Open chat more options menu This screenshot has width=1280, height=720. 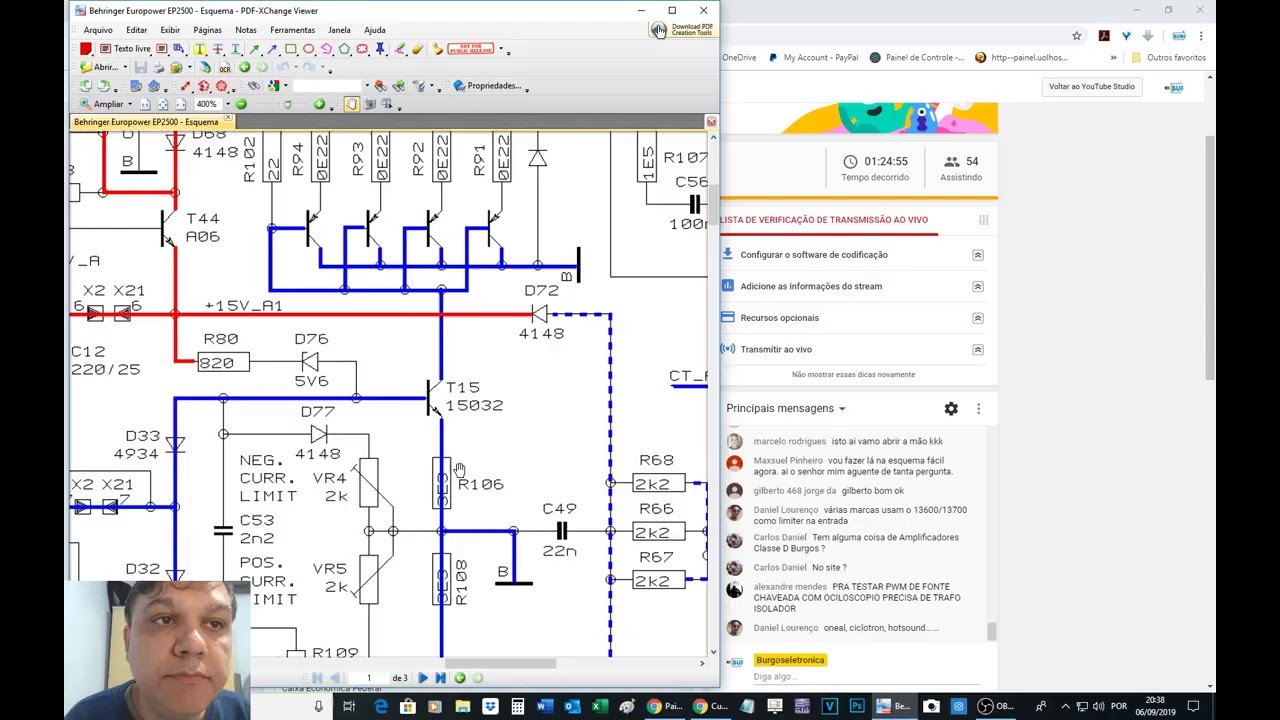point(978,408)
